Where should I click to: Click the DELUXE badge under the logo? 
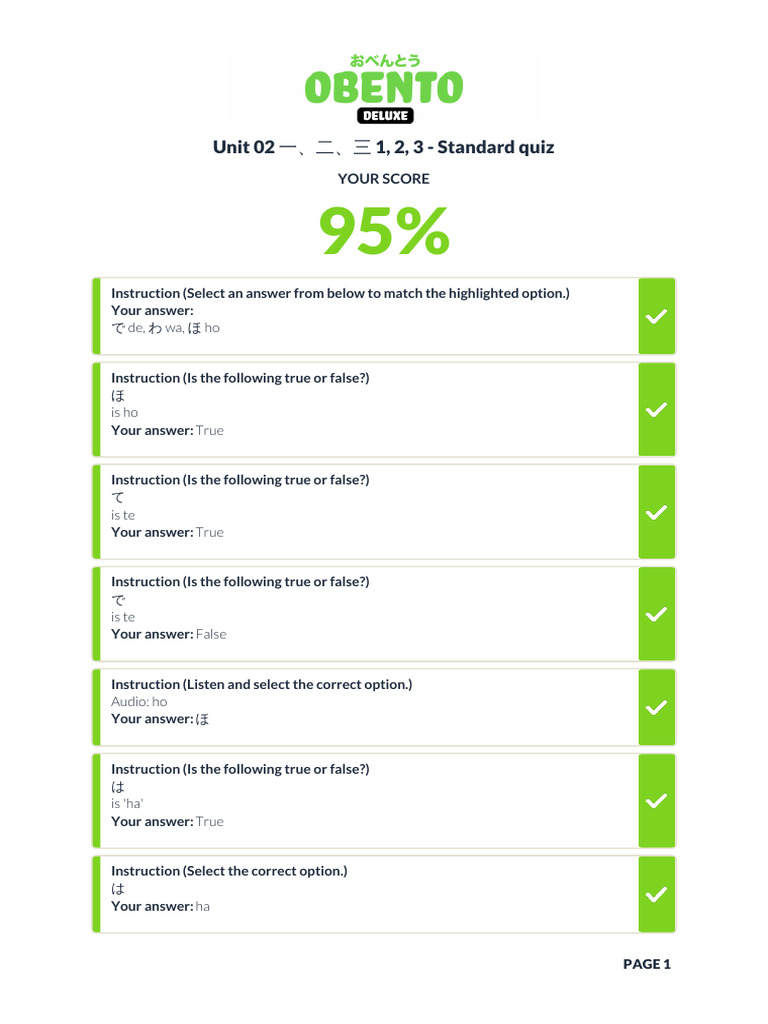384,115
